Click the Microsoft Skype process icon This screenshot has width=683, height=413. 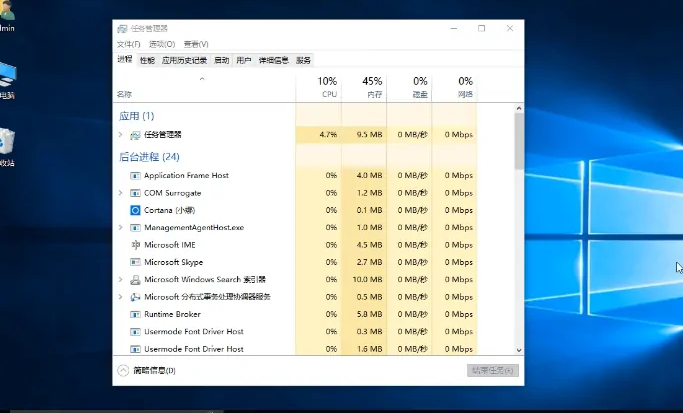pos(135,262)
